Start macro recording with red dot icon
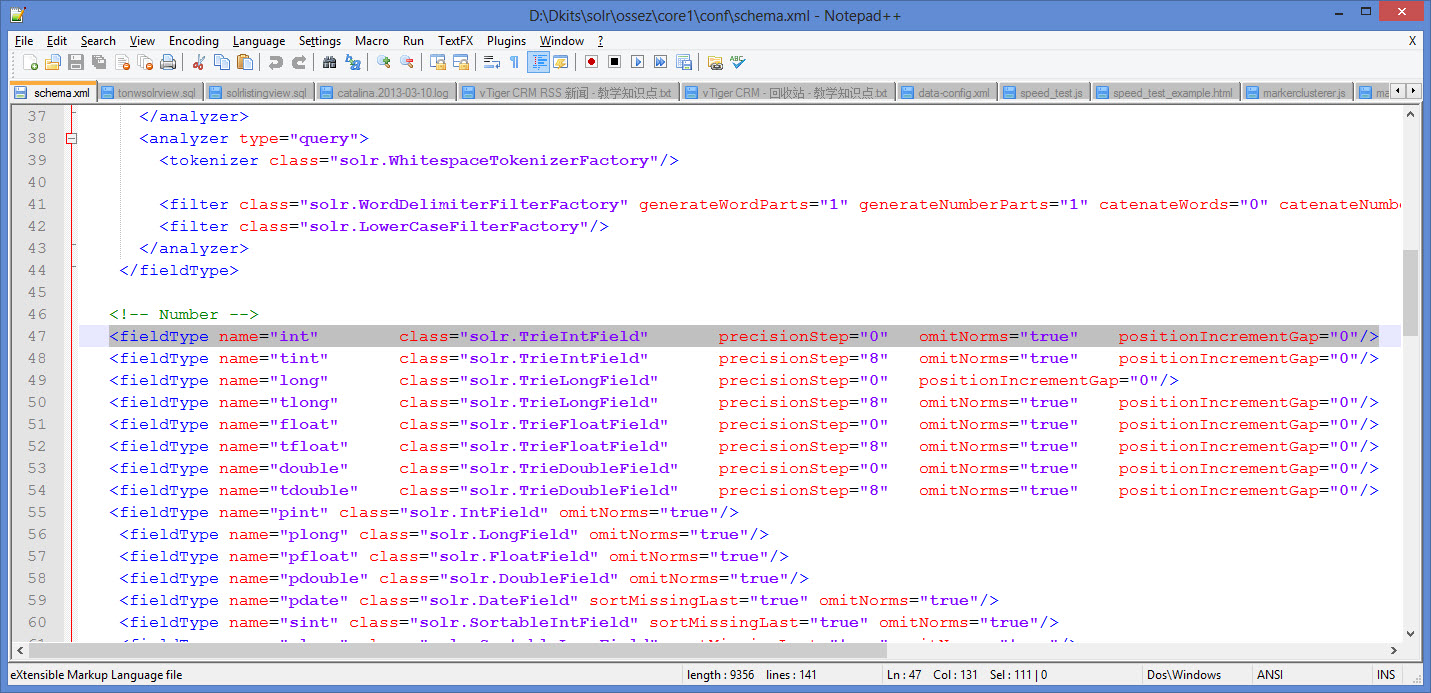 [x=591, y=62]
